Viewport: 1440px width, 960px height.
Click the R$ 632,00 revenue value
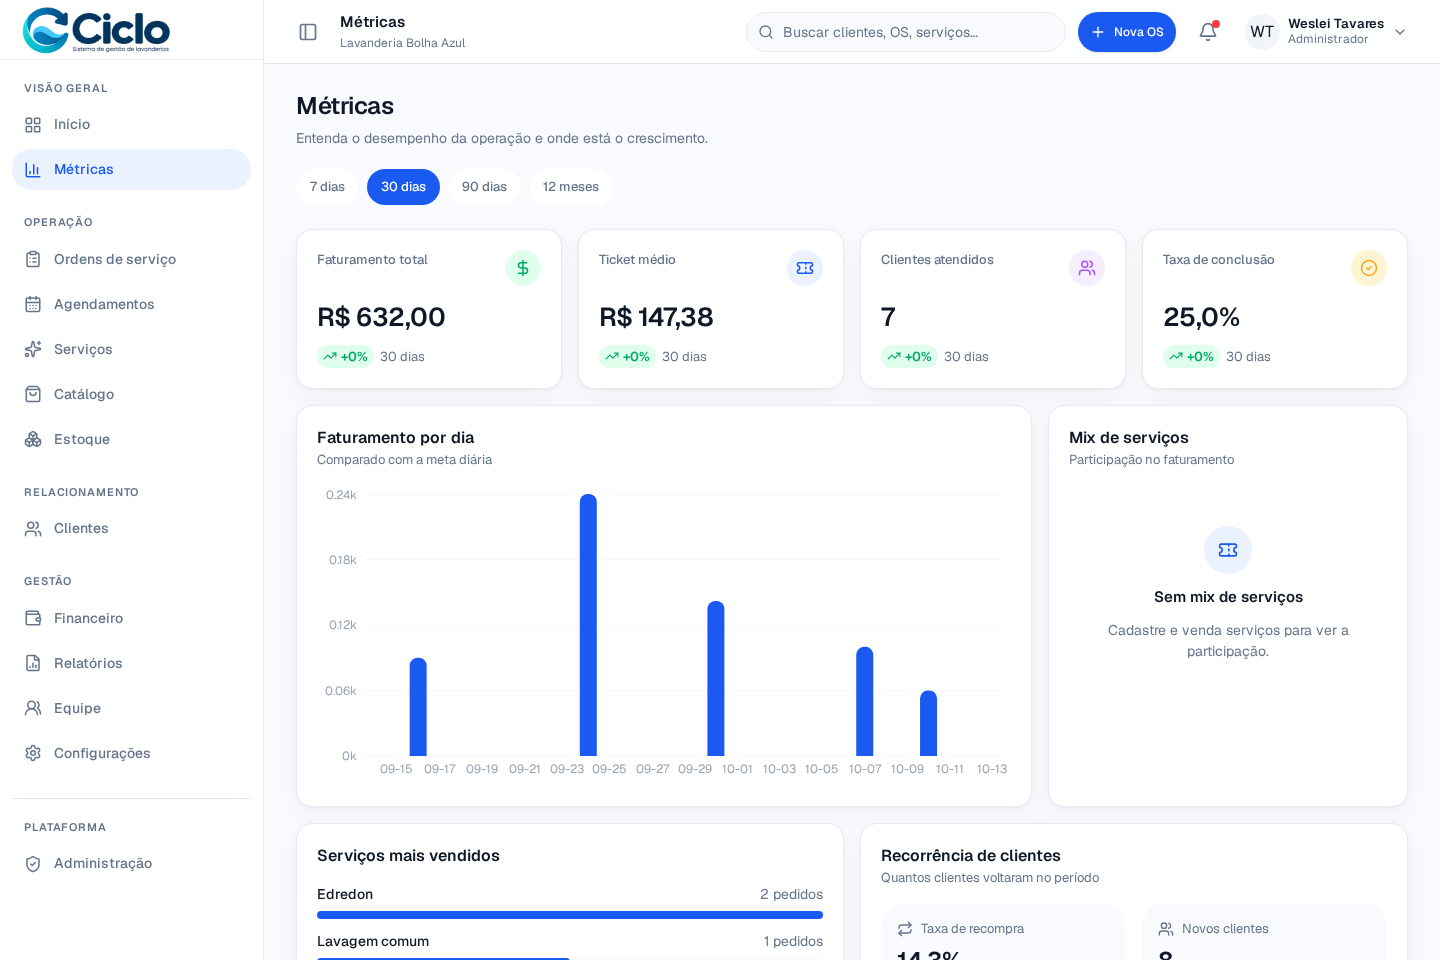tap(381, 317)
